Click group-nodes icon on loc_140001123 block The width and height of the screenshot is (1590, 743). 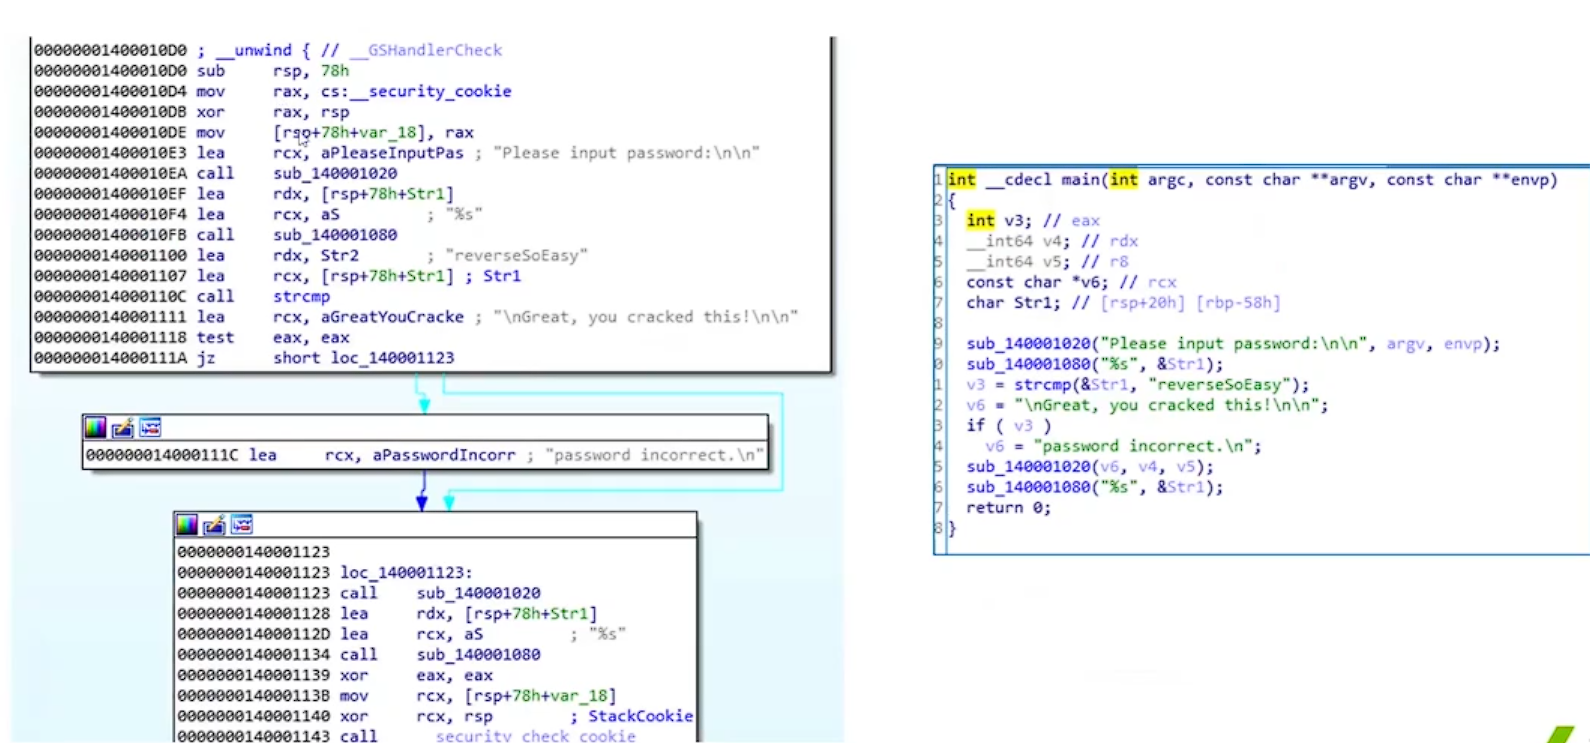[x=241, y=525]
